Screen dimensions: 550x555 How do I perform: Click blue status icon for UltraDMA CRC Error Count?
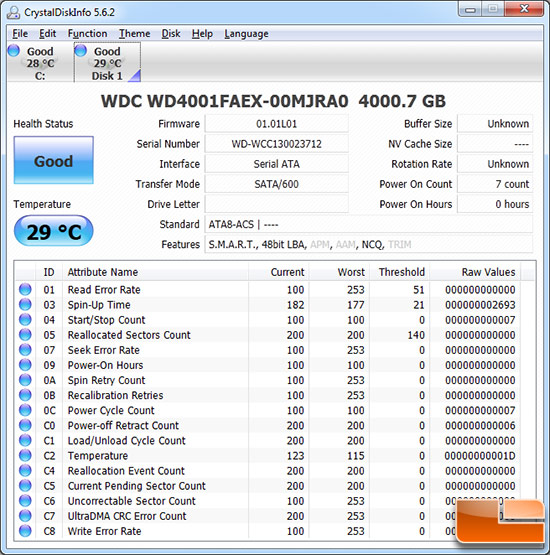point(25,516)
